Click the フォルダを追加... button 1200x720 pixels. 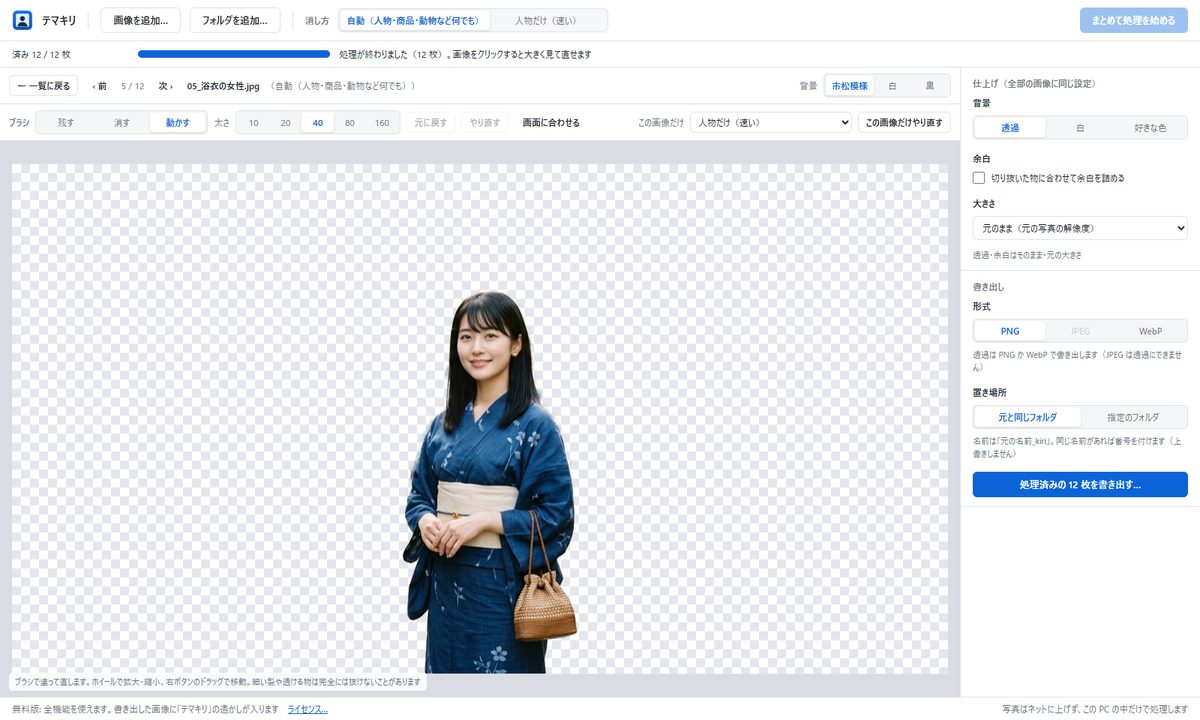[x=235, y=20]
